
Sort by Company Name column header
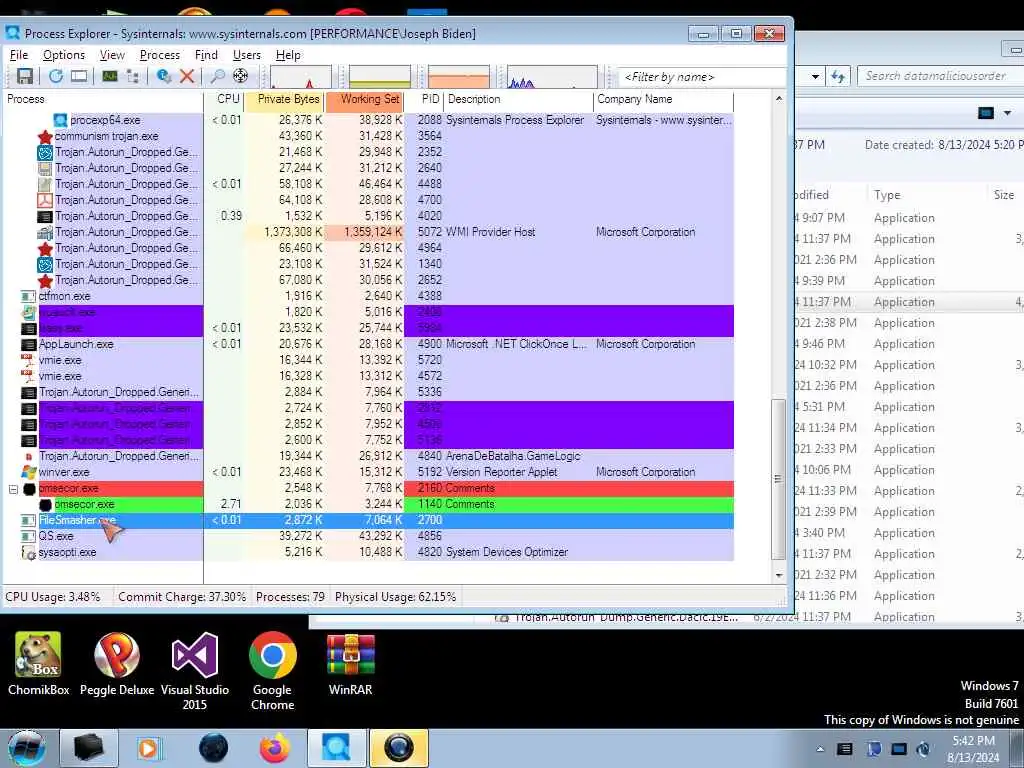[664, 99]
